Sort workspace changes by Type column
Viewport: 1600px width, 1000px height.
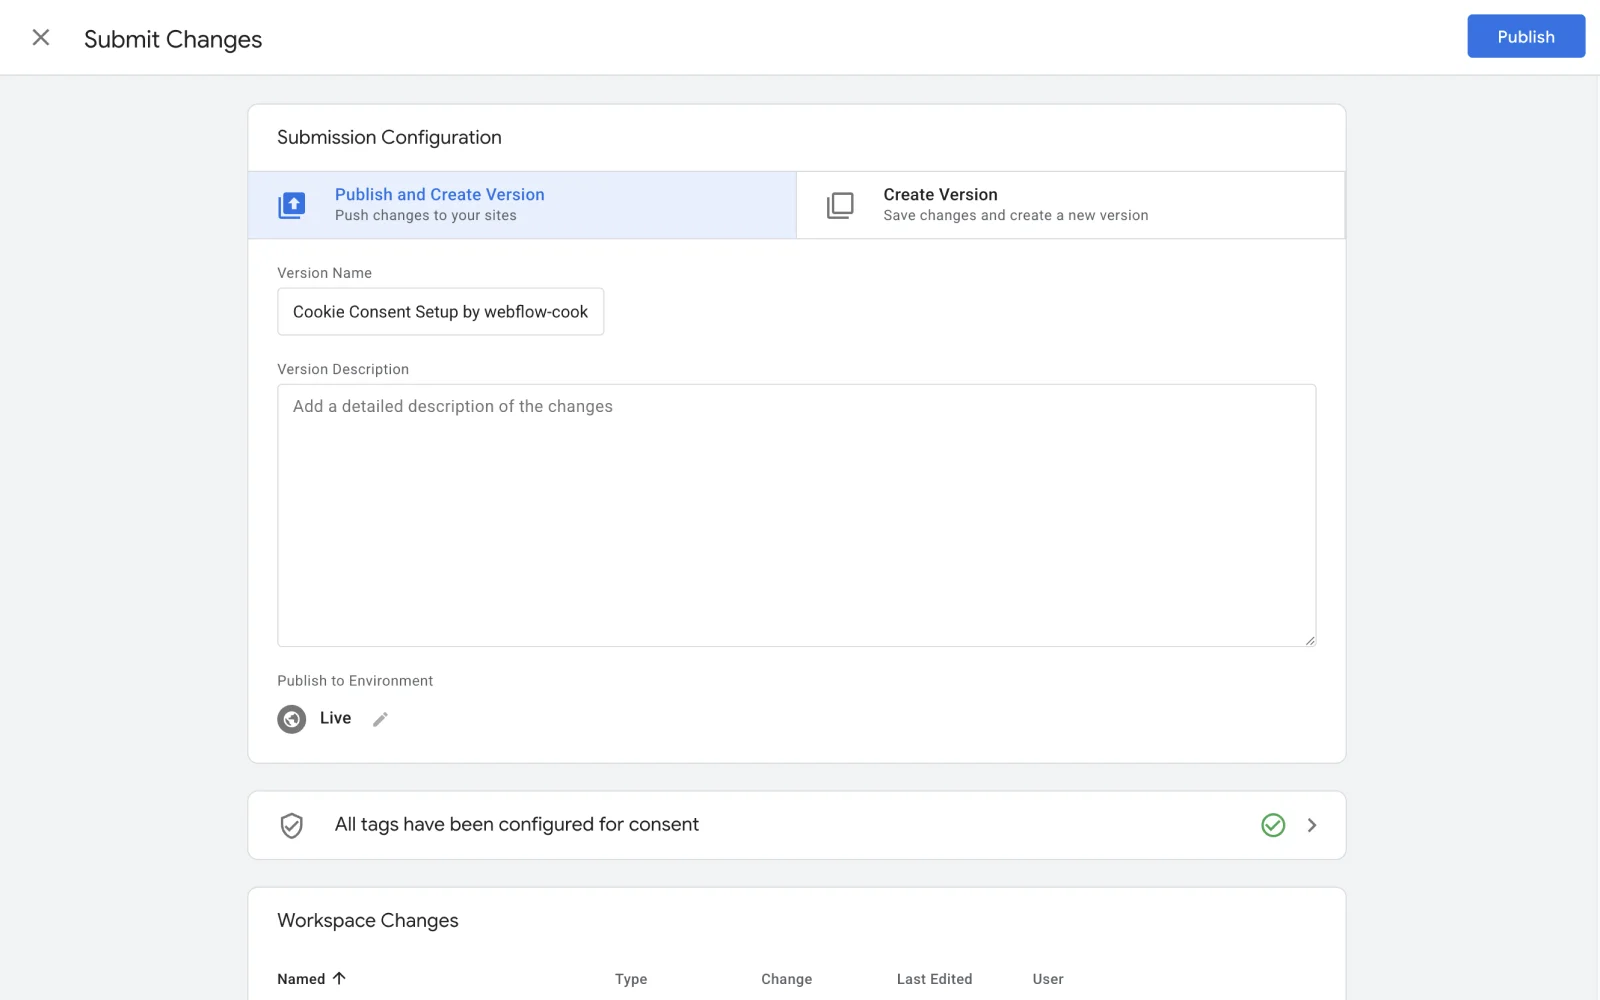tap(631, 979)
